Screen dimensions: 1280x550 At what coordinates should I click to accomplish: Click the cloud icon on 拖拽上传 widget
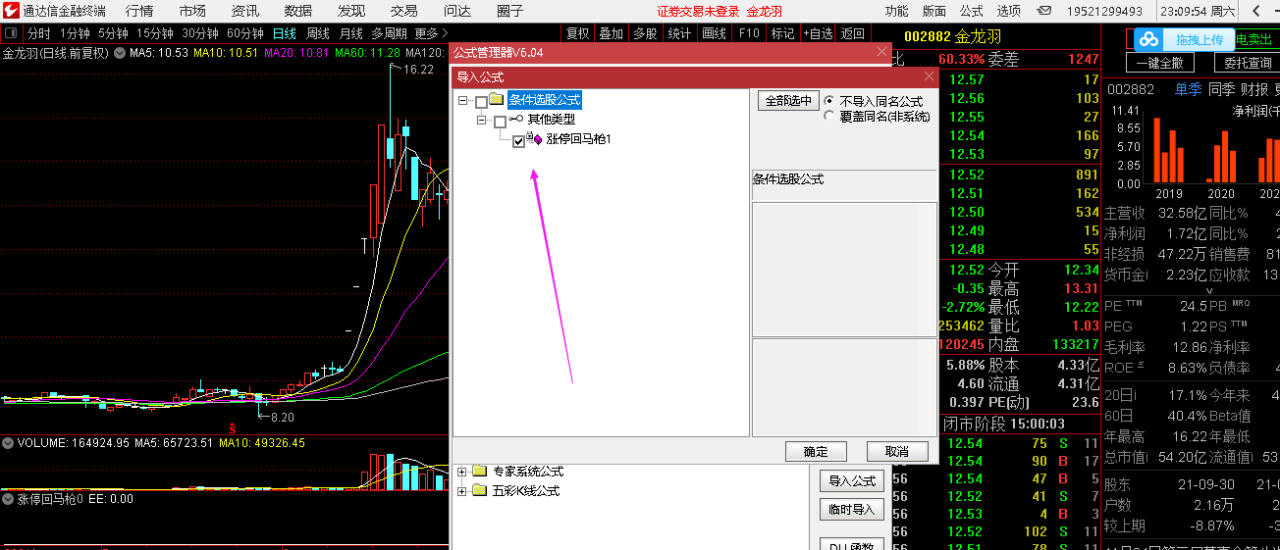[1149, 40]
